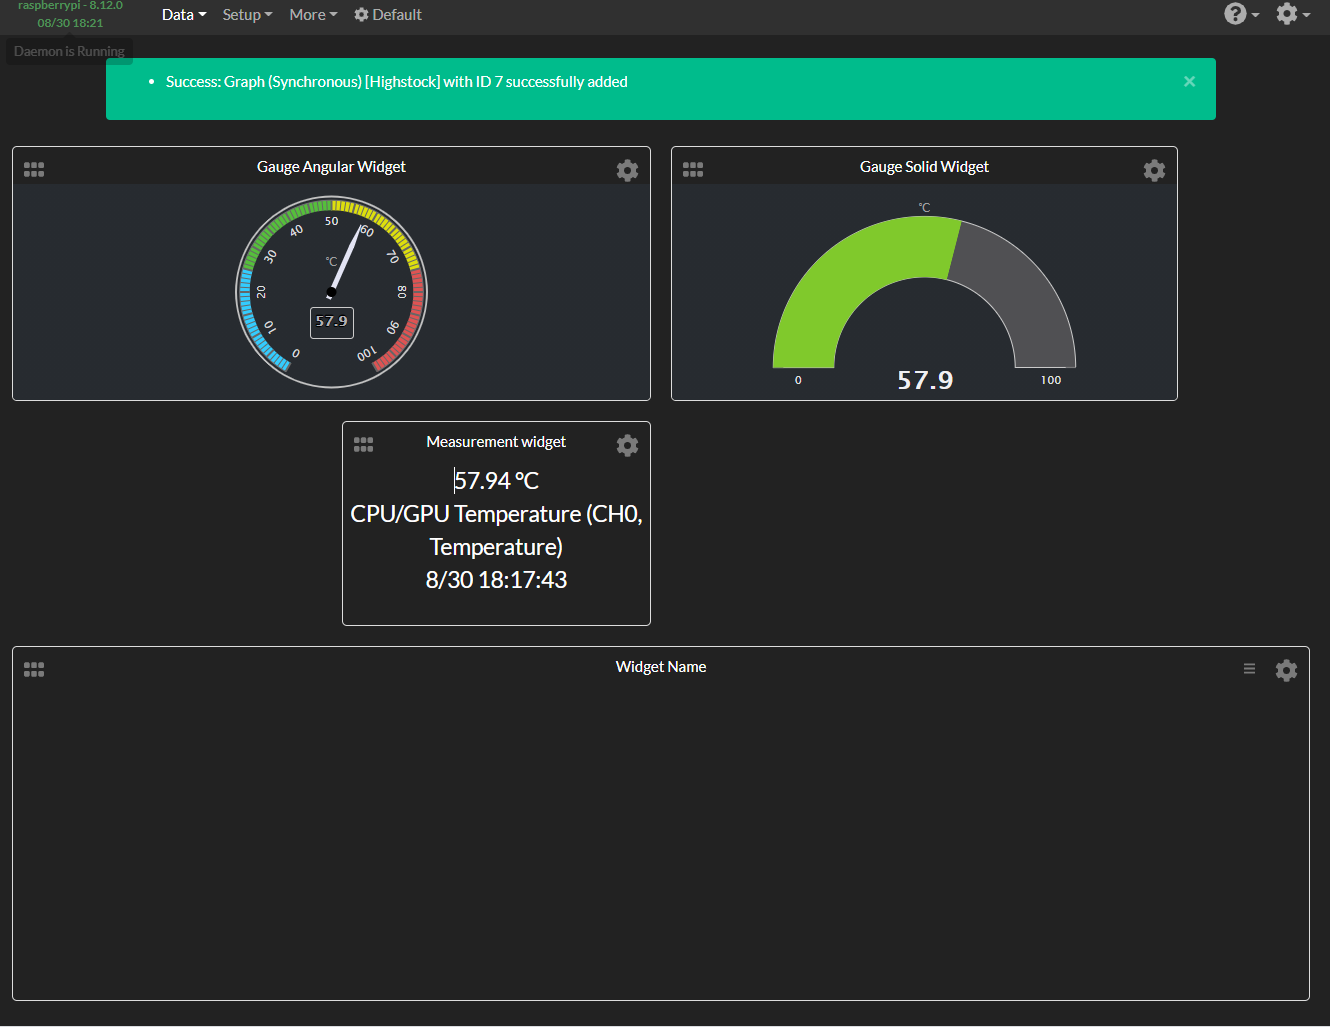
Task: Open the Measurement widget settings gear
Action: point(627,445)
